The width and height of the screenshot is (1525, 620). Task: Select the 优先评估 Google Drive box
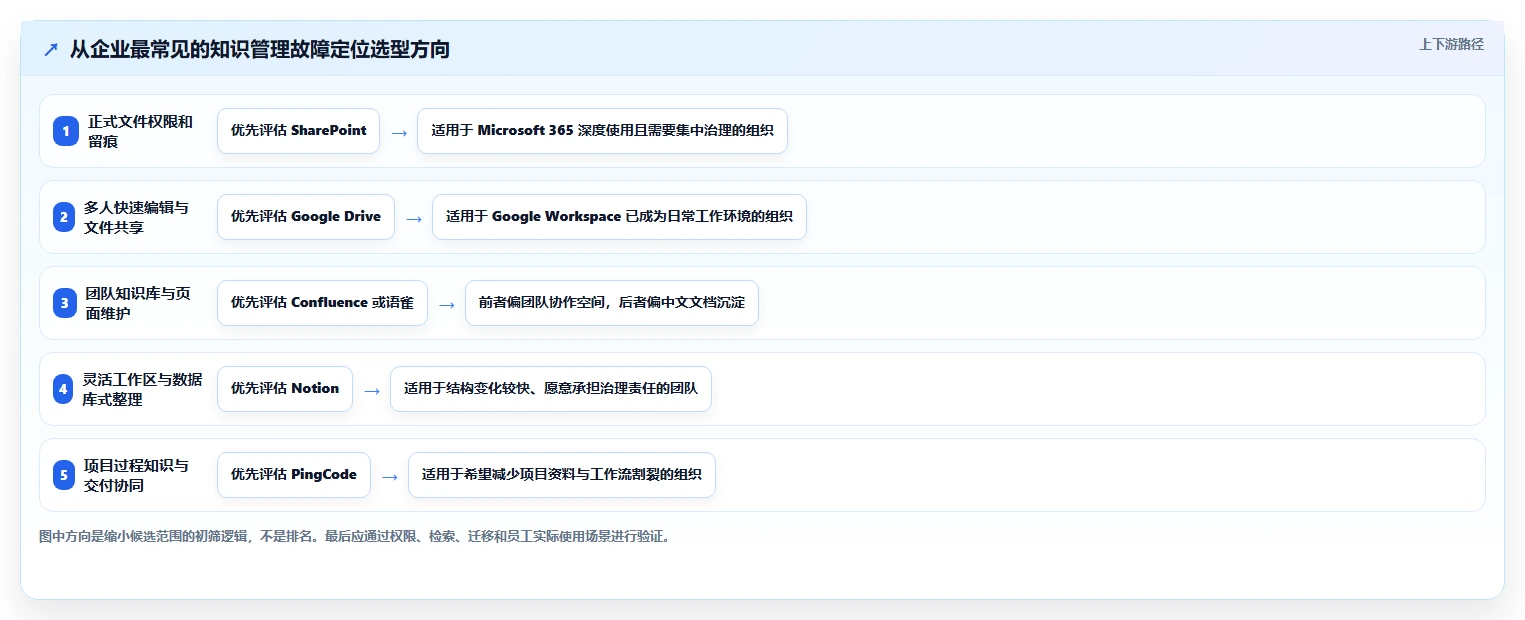pos(306,217)
